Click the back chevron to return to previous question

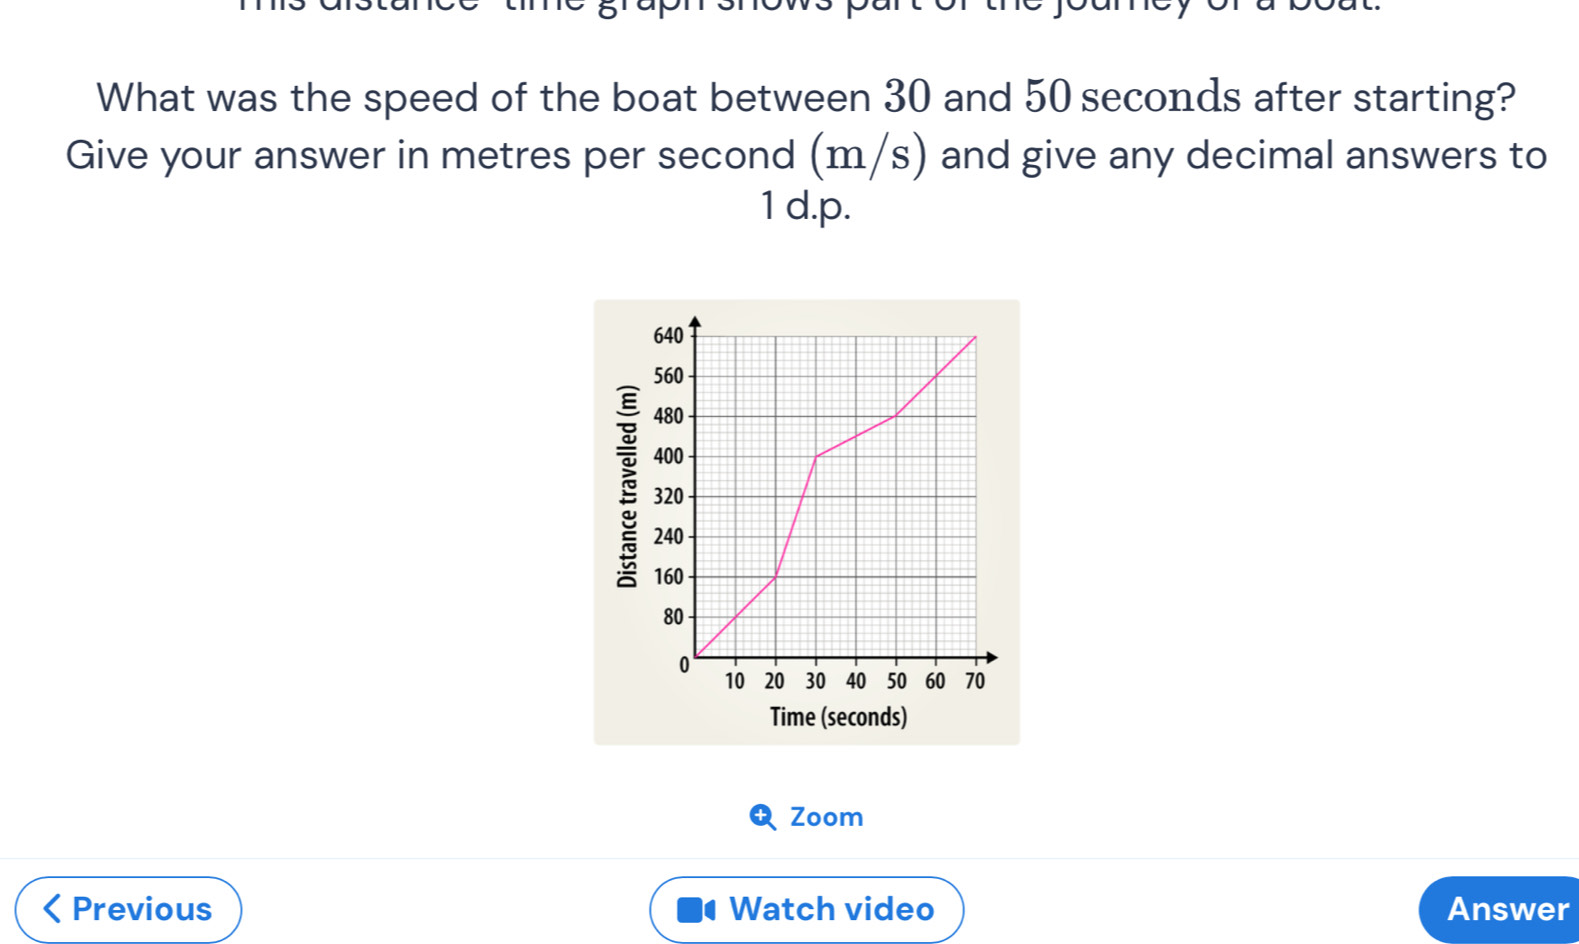(53, 909)
